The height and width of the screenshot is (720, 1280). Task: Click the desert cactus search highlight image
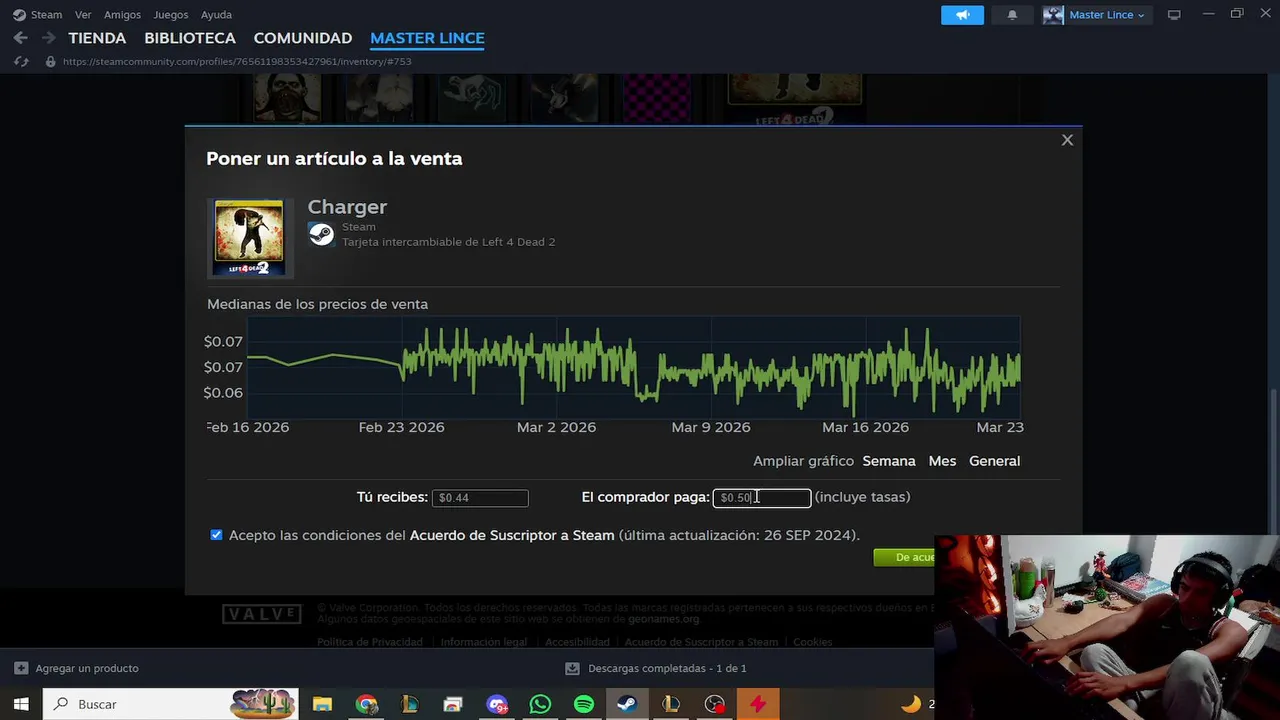coord(263,704)
